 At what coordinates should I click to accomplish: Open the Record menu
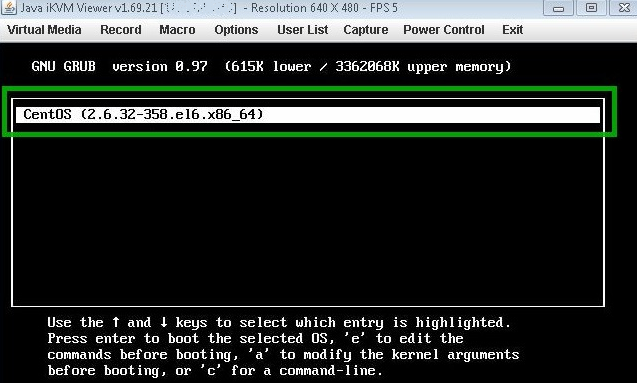[x=121, y=30]
